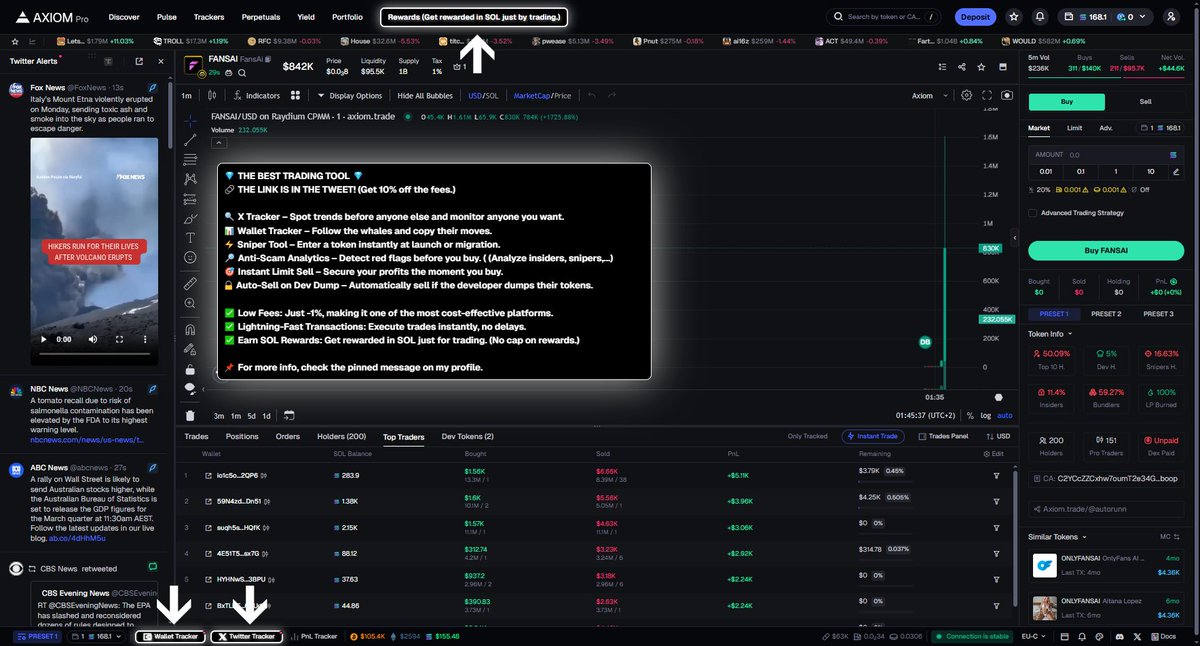Switch to the Sell side toggle
Viewport: 1200px width, 646px height.
(x=1146, y=102)
